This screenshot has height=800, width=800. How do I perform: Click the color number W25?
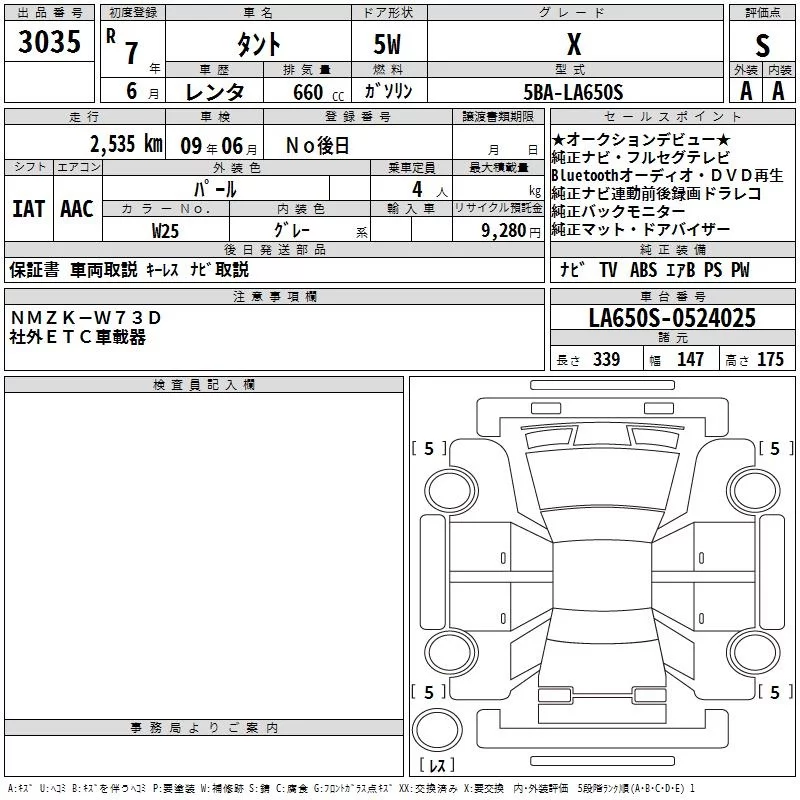pos(165,231)
